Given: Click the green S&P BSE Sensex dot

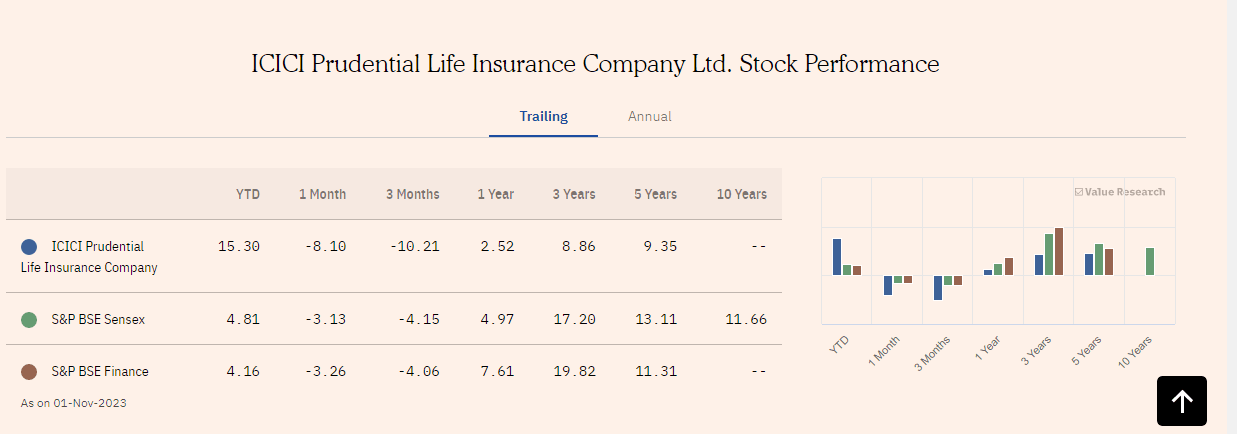Looking at the screenshot, I should pyautogui.click(x=29, y=320).
